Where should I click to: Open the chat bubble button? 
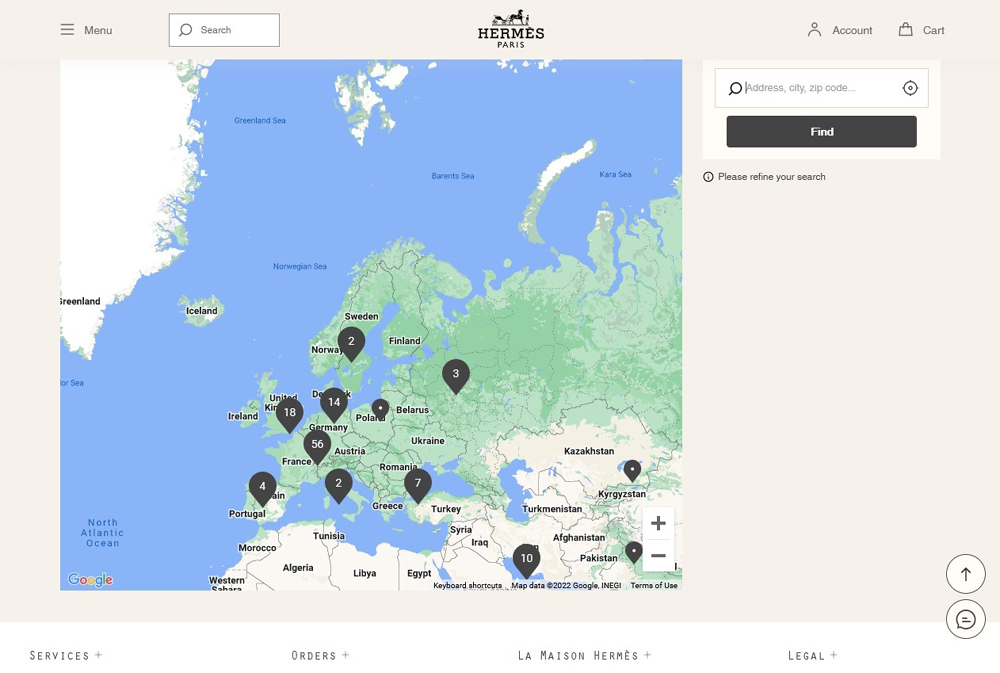[x=965, y=620]
